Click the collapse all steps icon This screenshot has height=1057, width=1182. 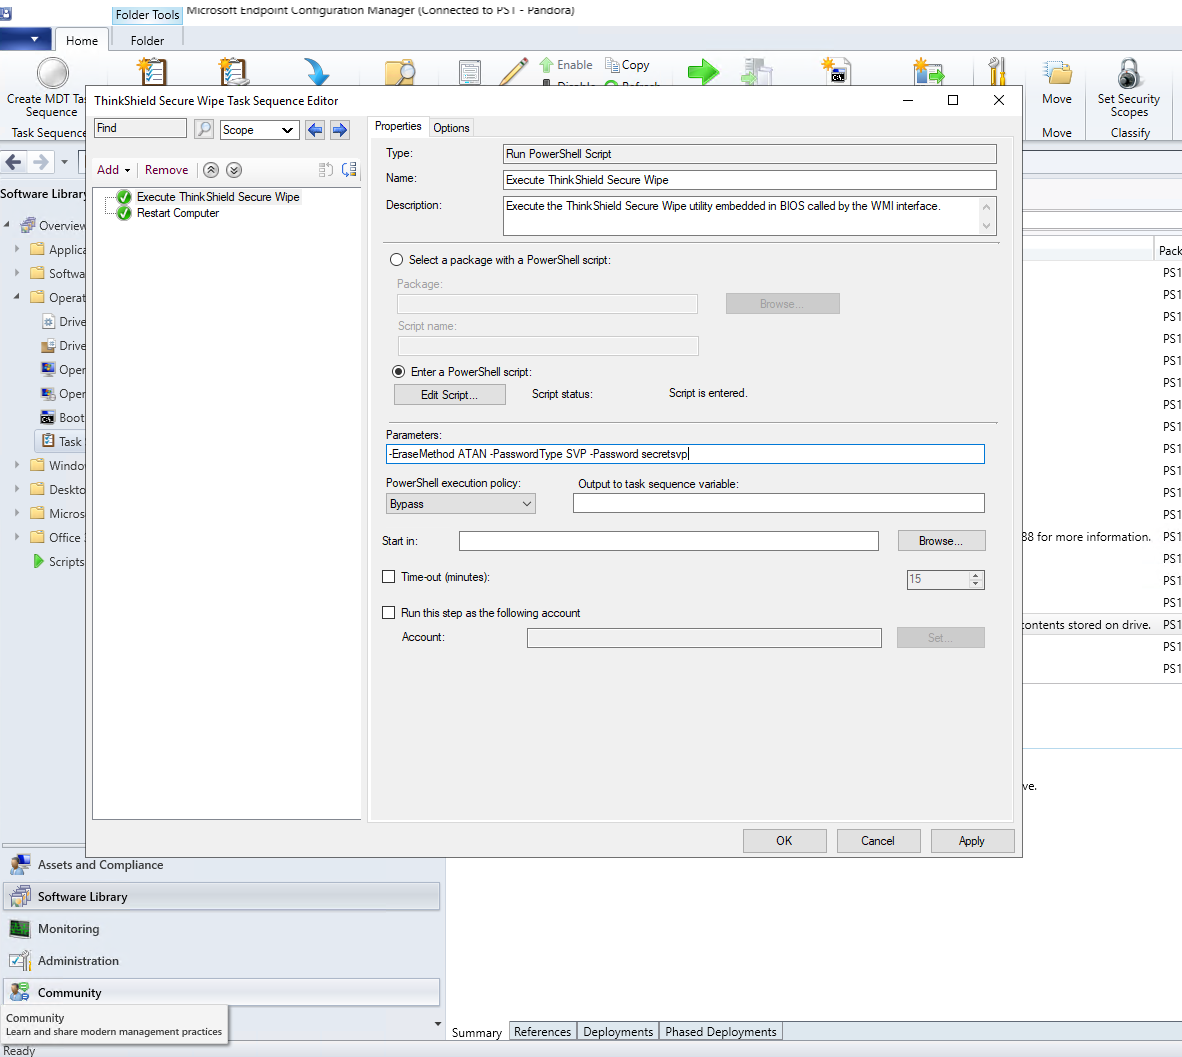point(326,170)
